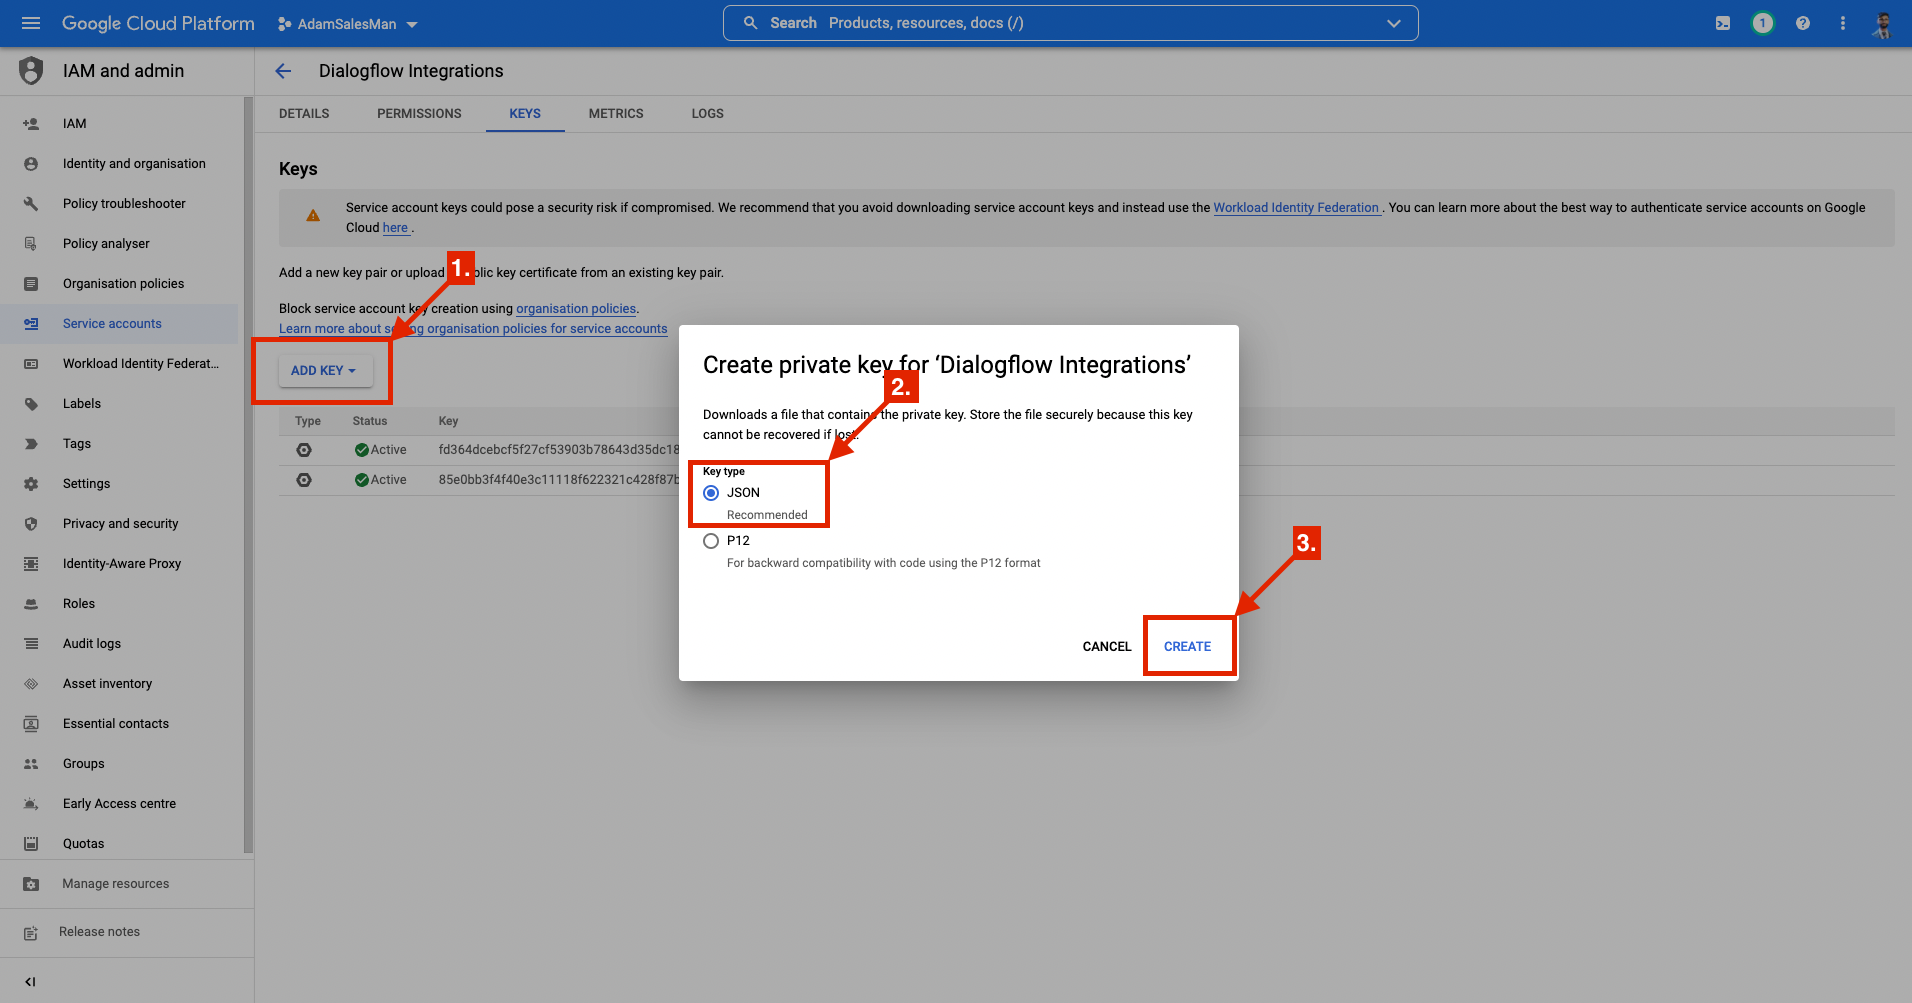Click the IAM add-person icon in sidebar
The width and height of the screenshot is (1912, 1003).
click(31, 124)
